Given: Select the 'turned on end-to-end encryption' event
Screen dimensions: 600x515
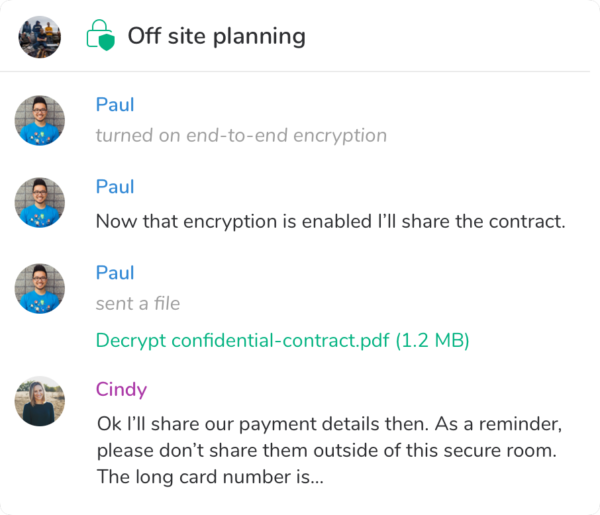Looking at the screenshot, I should 241,135.
